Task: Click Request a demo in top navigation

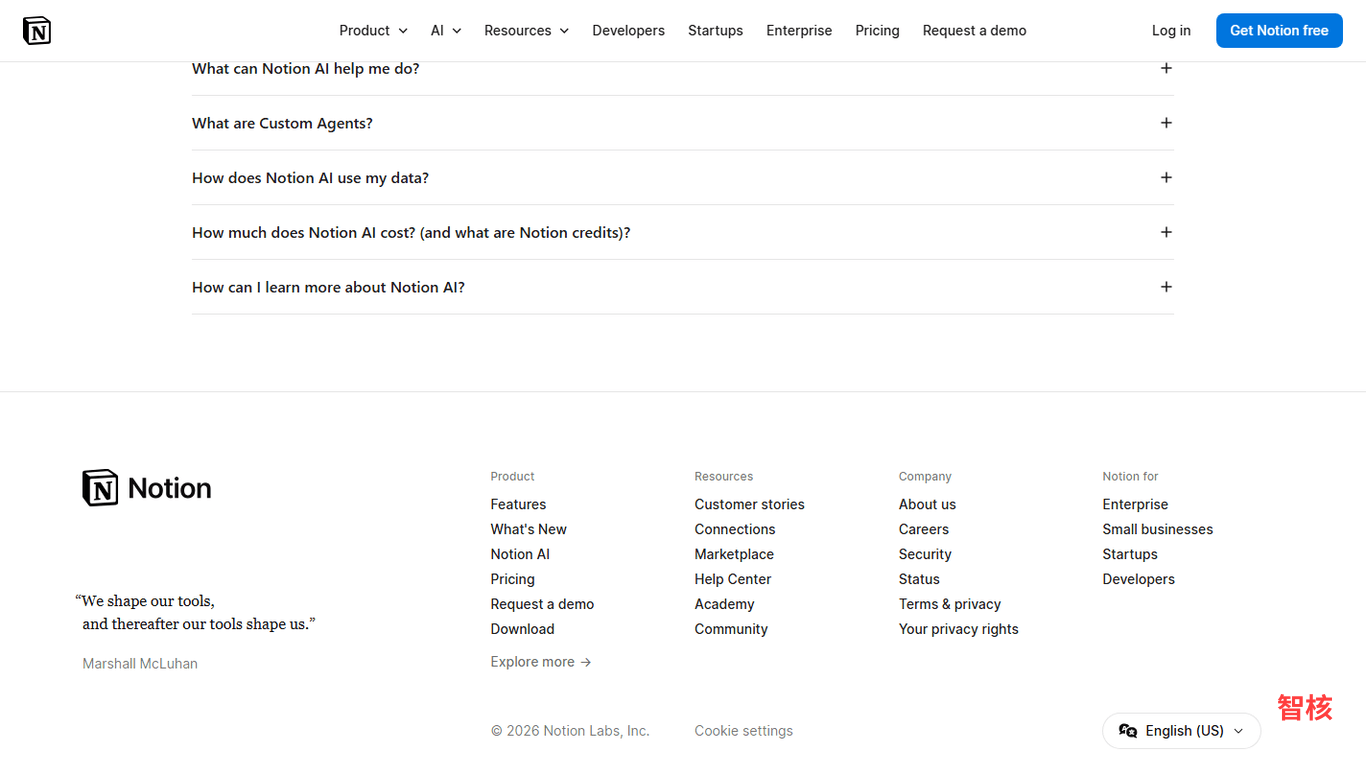Action: coord(974,31)
